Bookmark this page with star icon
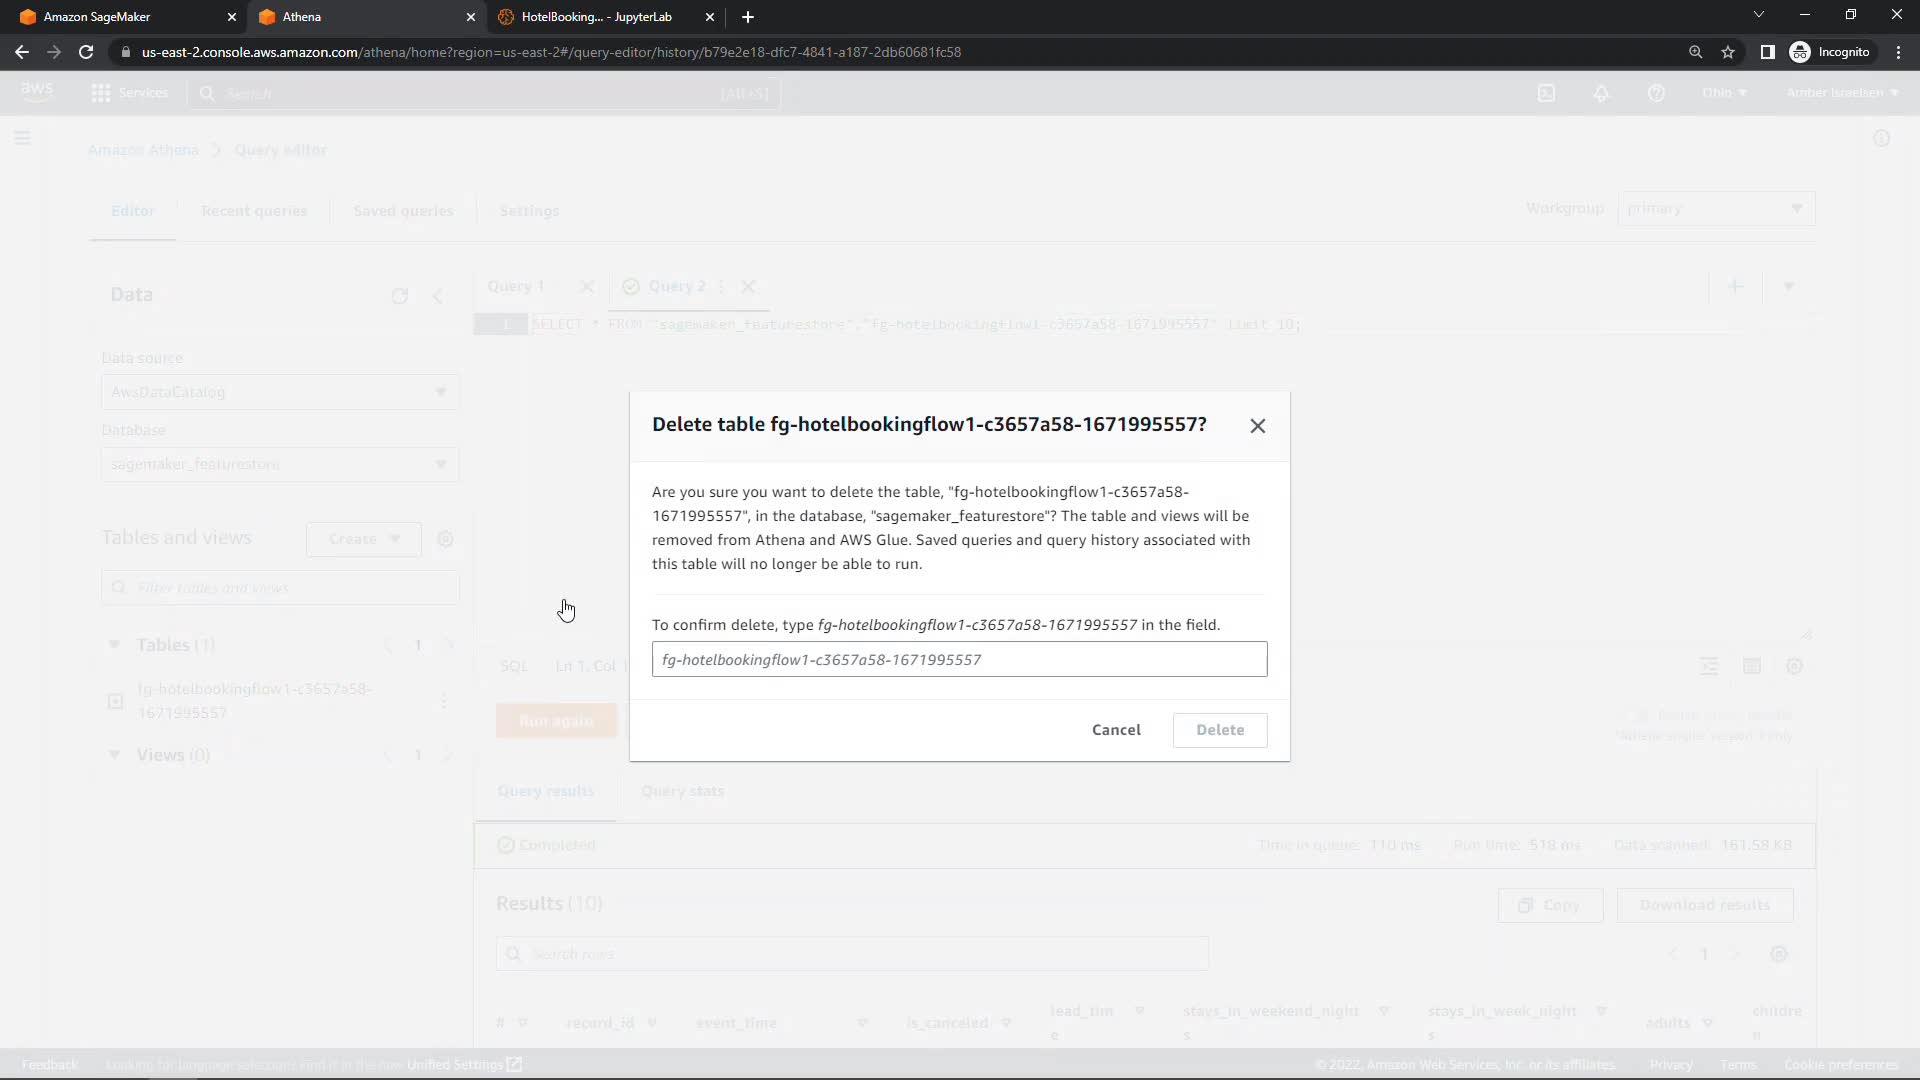Viewport: 1920px width, 1080px height. tap(1728, 52)
